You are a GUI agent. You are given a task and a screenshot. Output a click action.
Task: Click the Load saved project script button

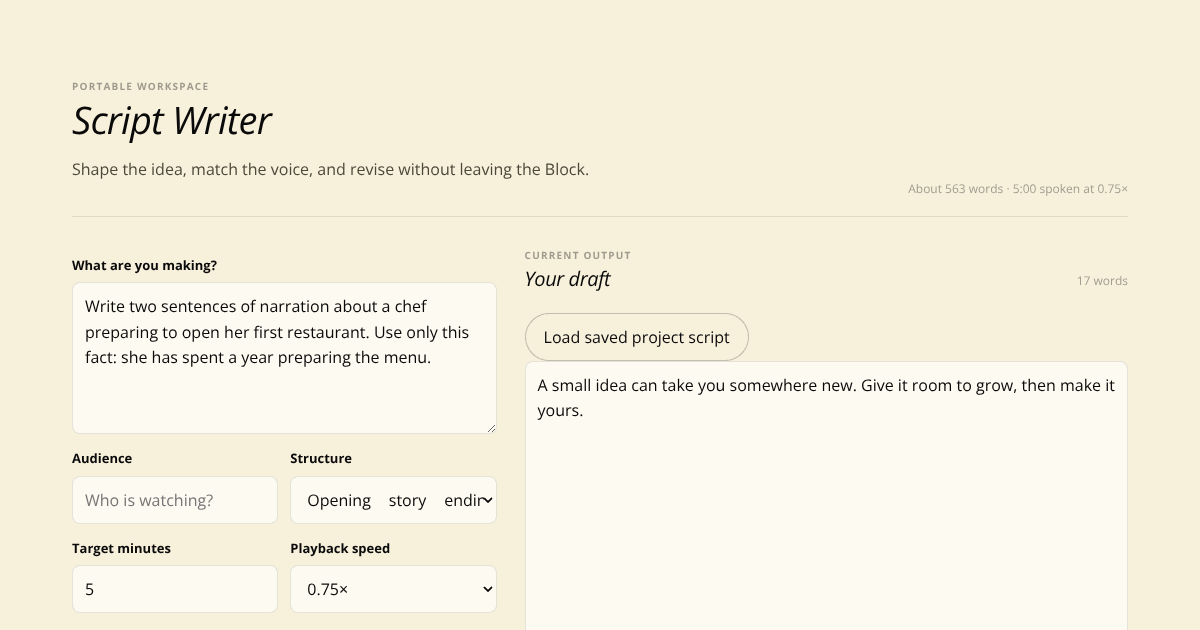[637, 337]
